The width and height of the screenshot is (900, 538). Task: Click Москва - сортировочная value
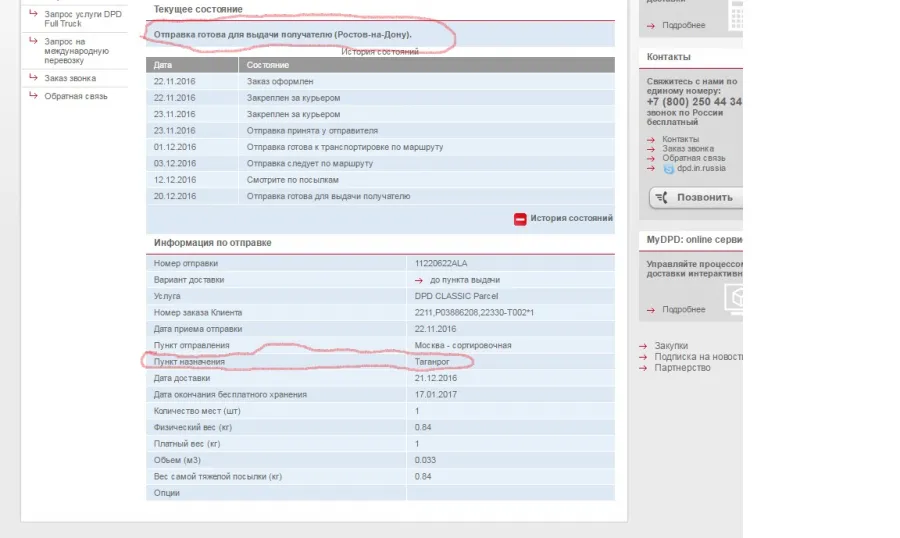tap(463, 346)
